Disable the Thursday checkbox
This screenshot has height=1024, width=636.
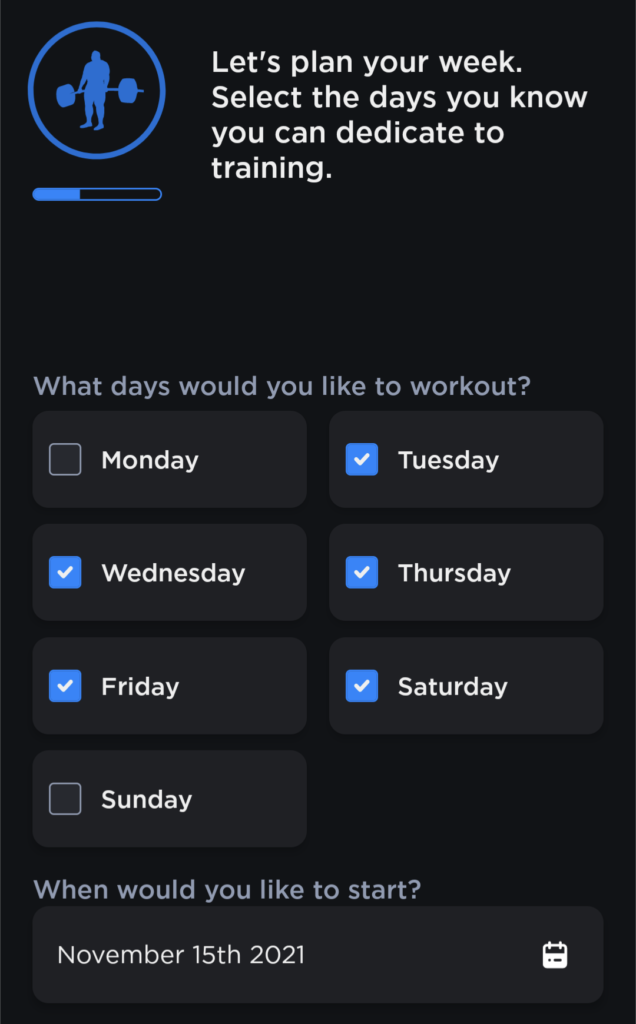tap(362, 573)
